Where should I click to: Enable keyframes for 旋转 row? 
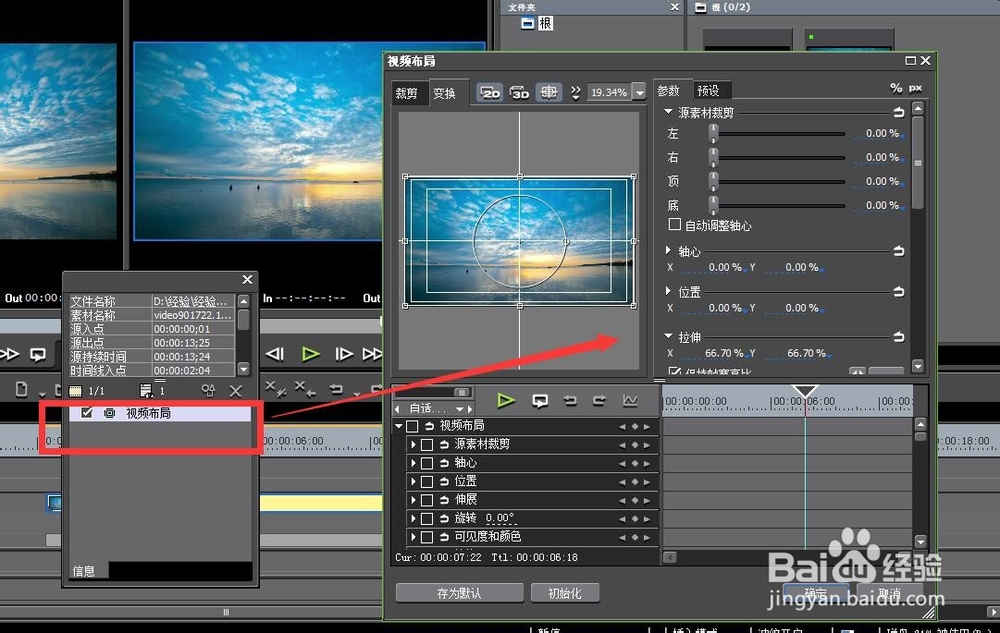pyautogui.click(x=427, y=518)
